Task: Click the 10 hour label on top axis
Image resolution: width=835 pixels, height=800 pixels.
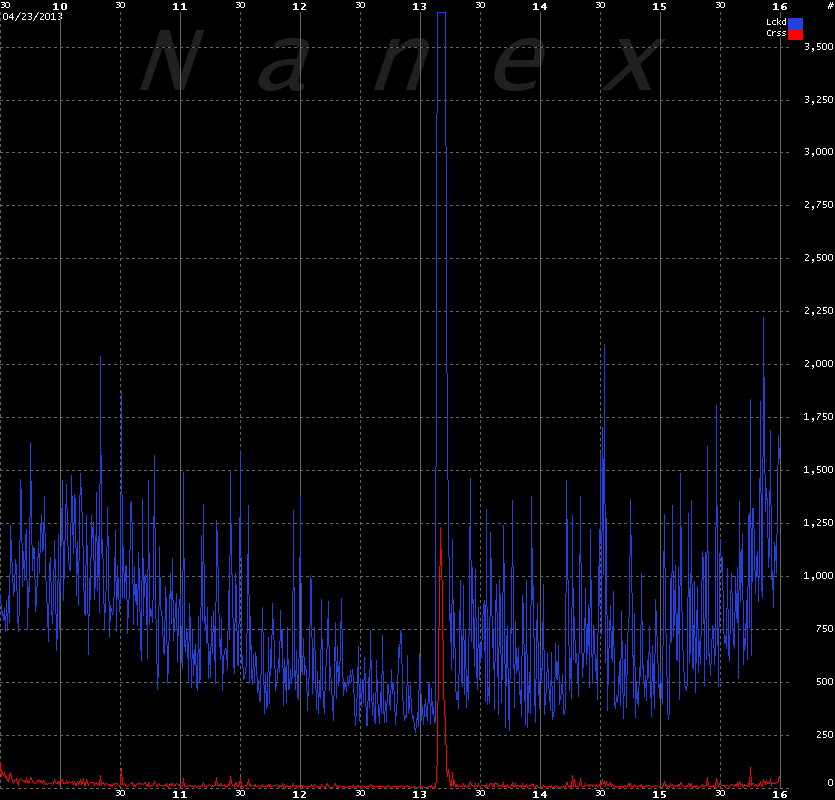Action: tap(60, 6)
